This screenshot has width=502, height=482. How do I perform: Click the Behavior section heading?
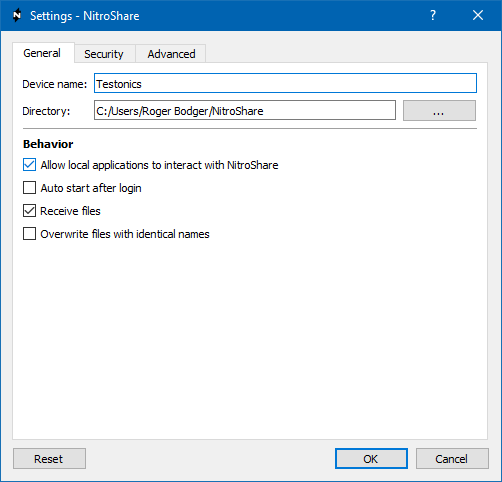pyautogui.click(x=48, y=144)
